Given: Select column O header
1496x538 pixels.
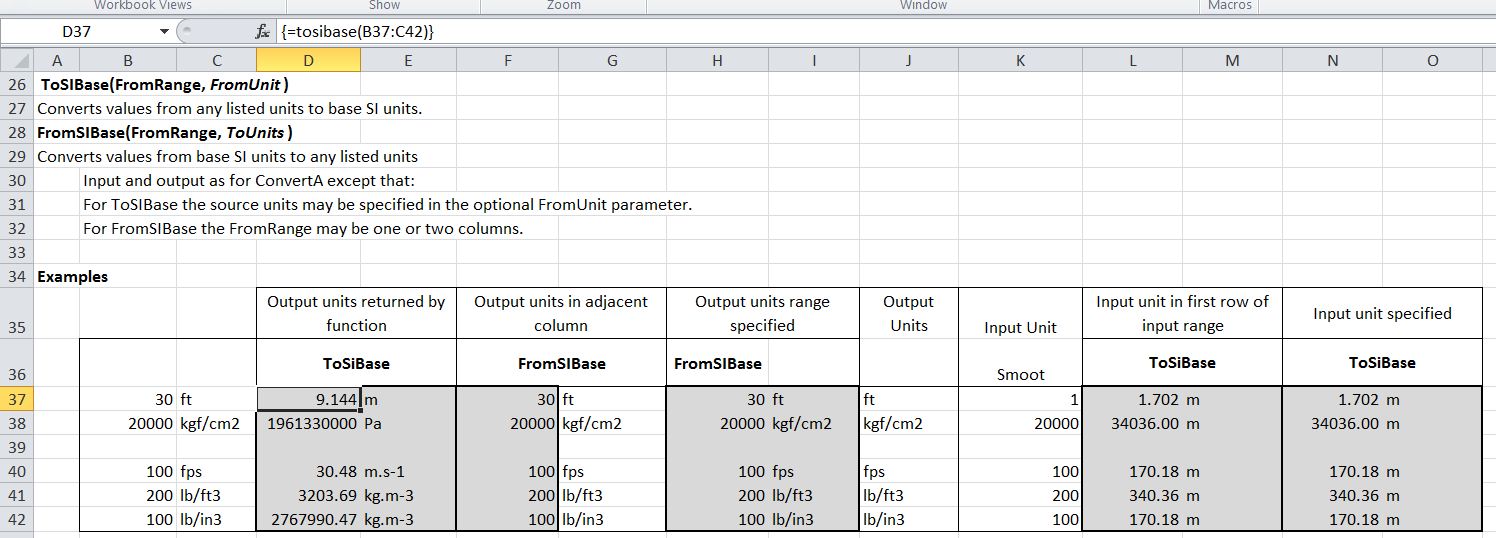Looking at the screenshot, I should pos(1431,61).
